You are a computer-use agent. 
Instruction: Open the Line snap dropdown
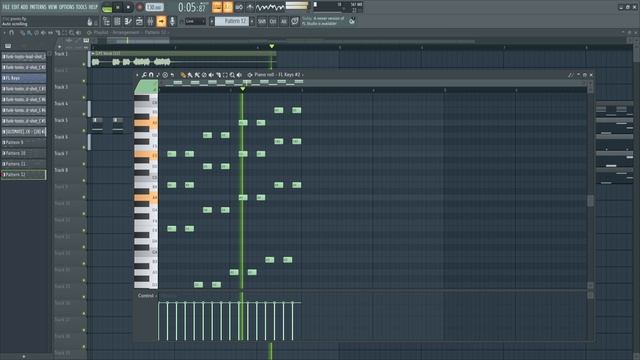click(x=195, y=21)
